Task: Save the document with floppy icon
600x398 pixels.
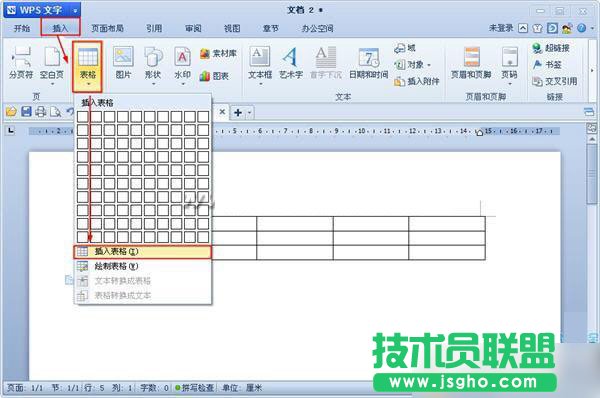Action: (x=26, y=112)
